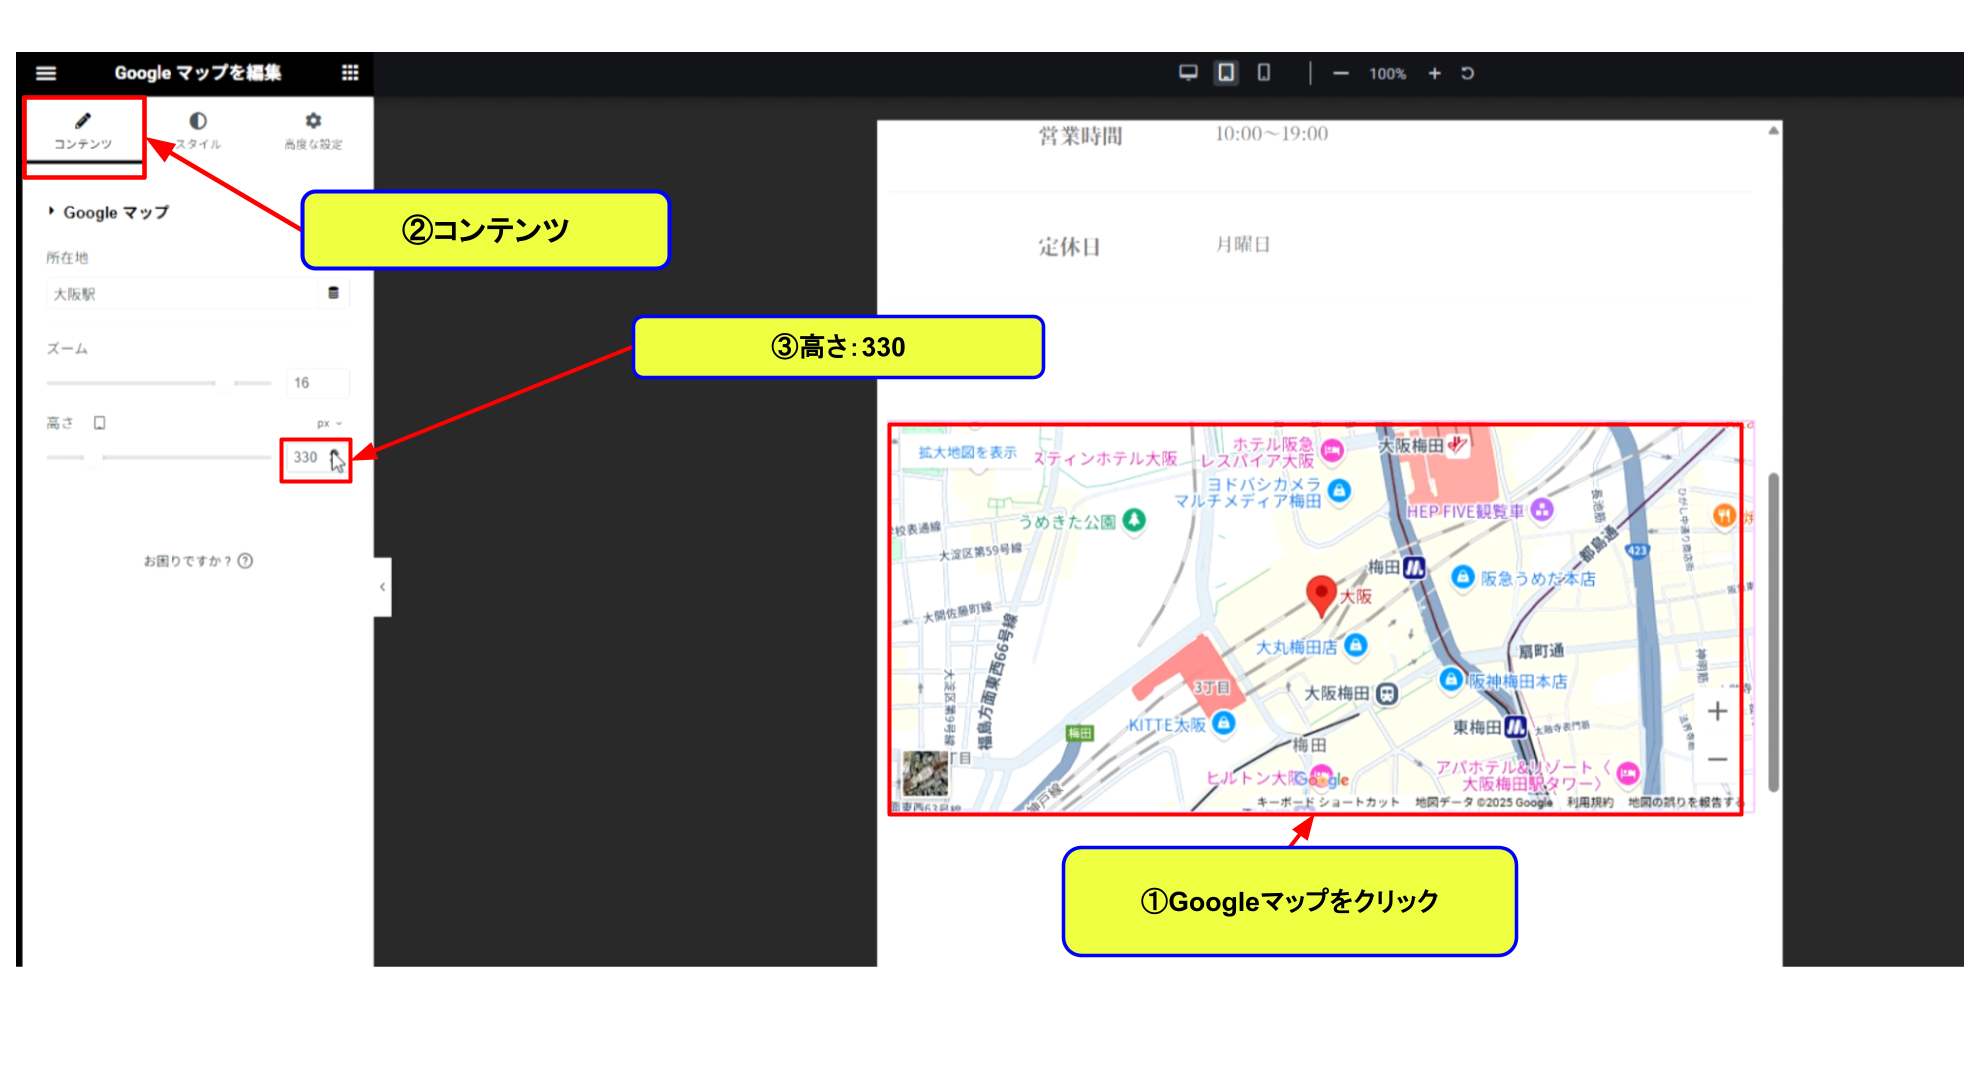Open the hamburger menu in Elementor panel

coord(46,73)
